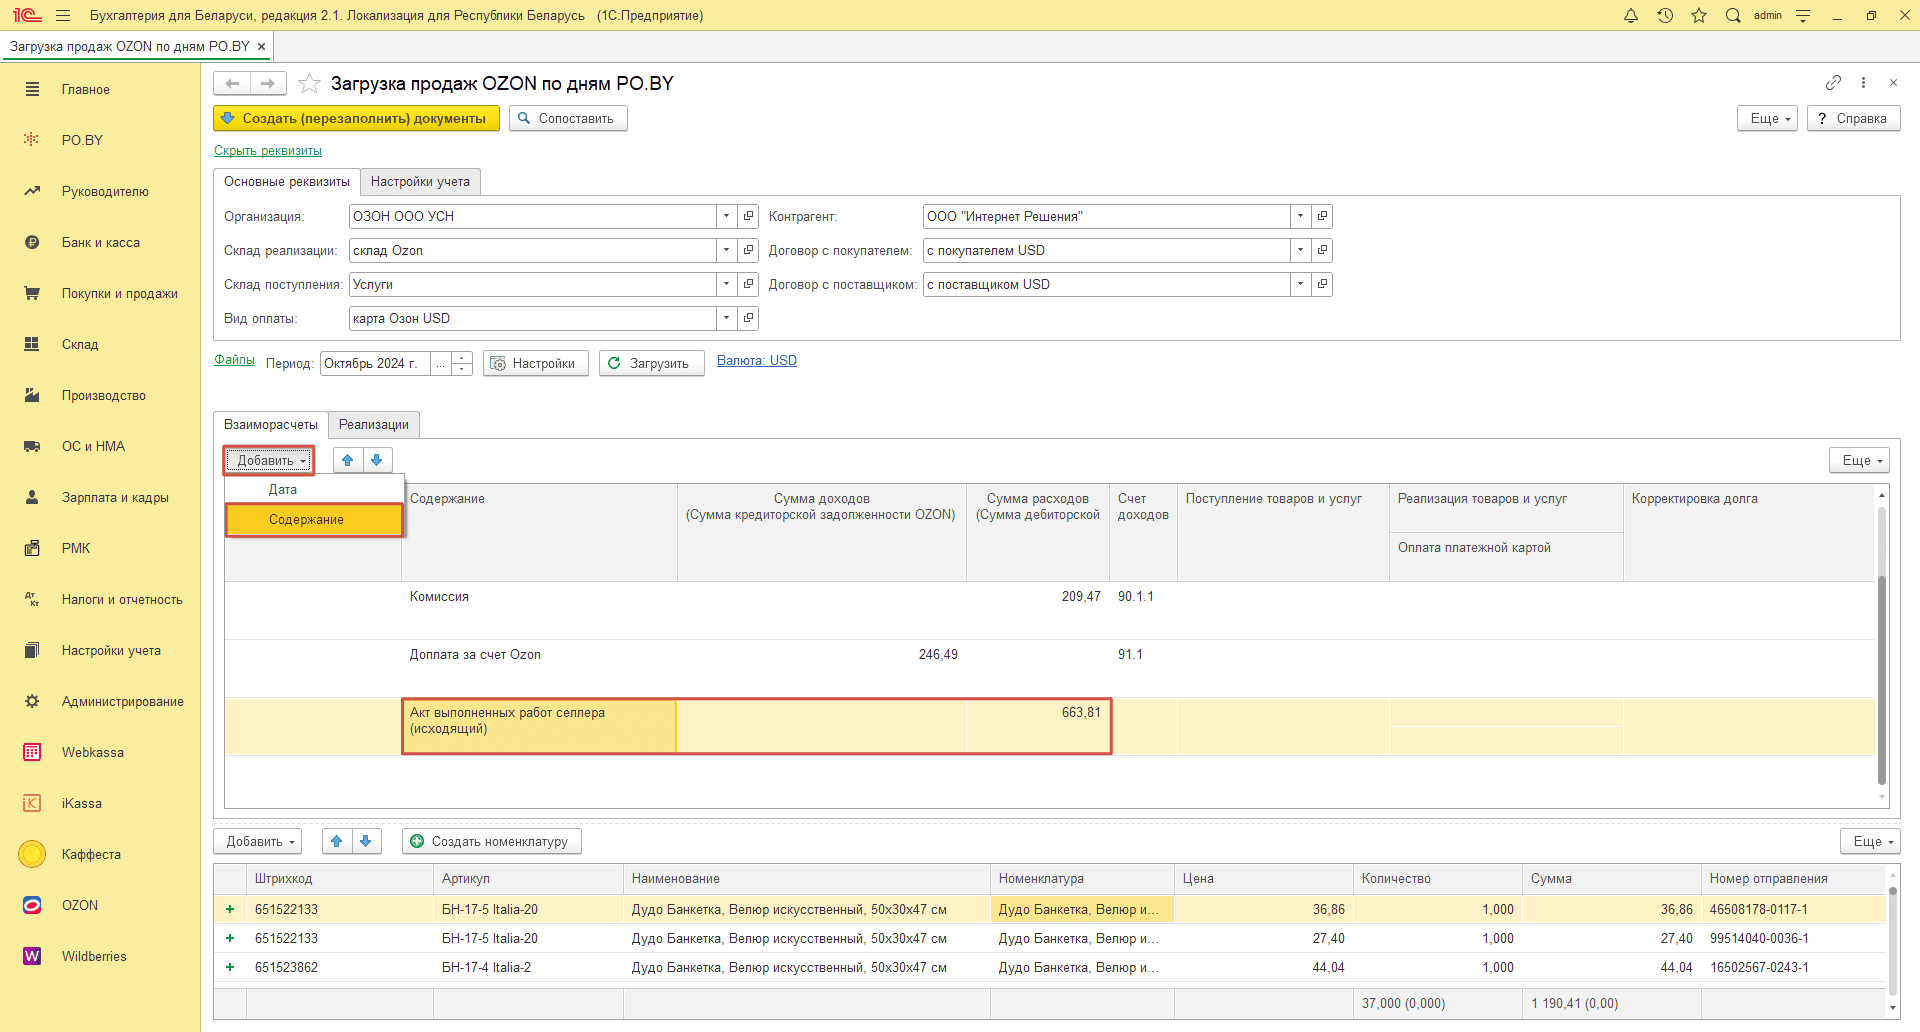The width and height of the screenshot is (1920, 1032).
Task: Open top Еще menu
Action: click(x=1768, y=118)
